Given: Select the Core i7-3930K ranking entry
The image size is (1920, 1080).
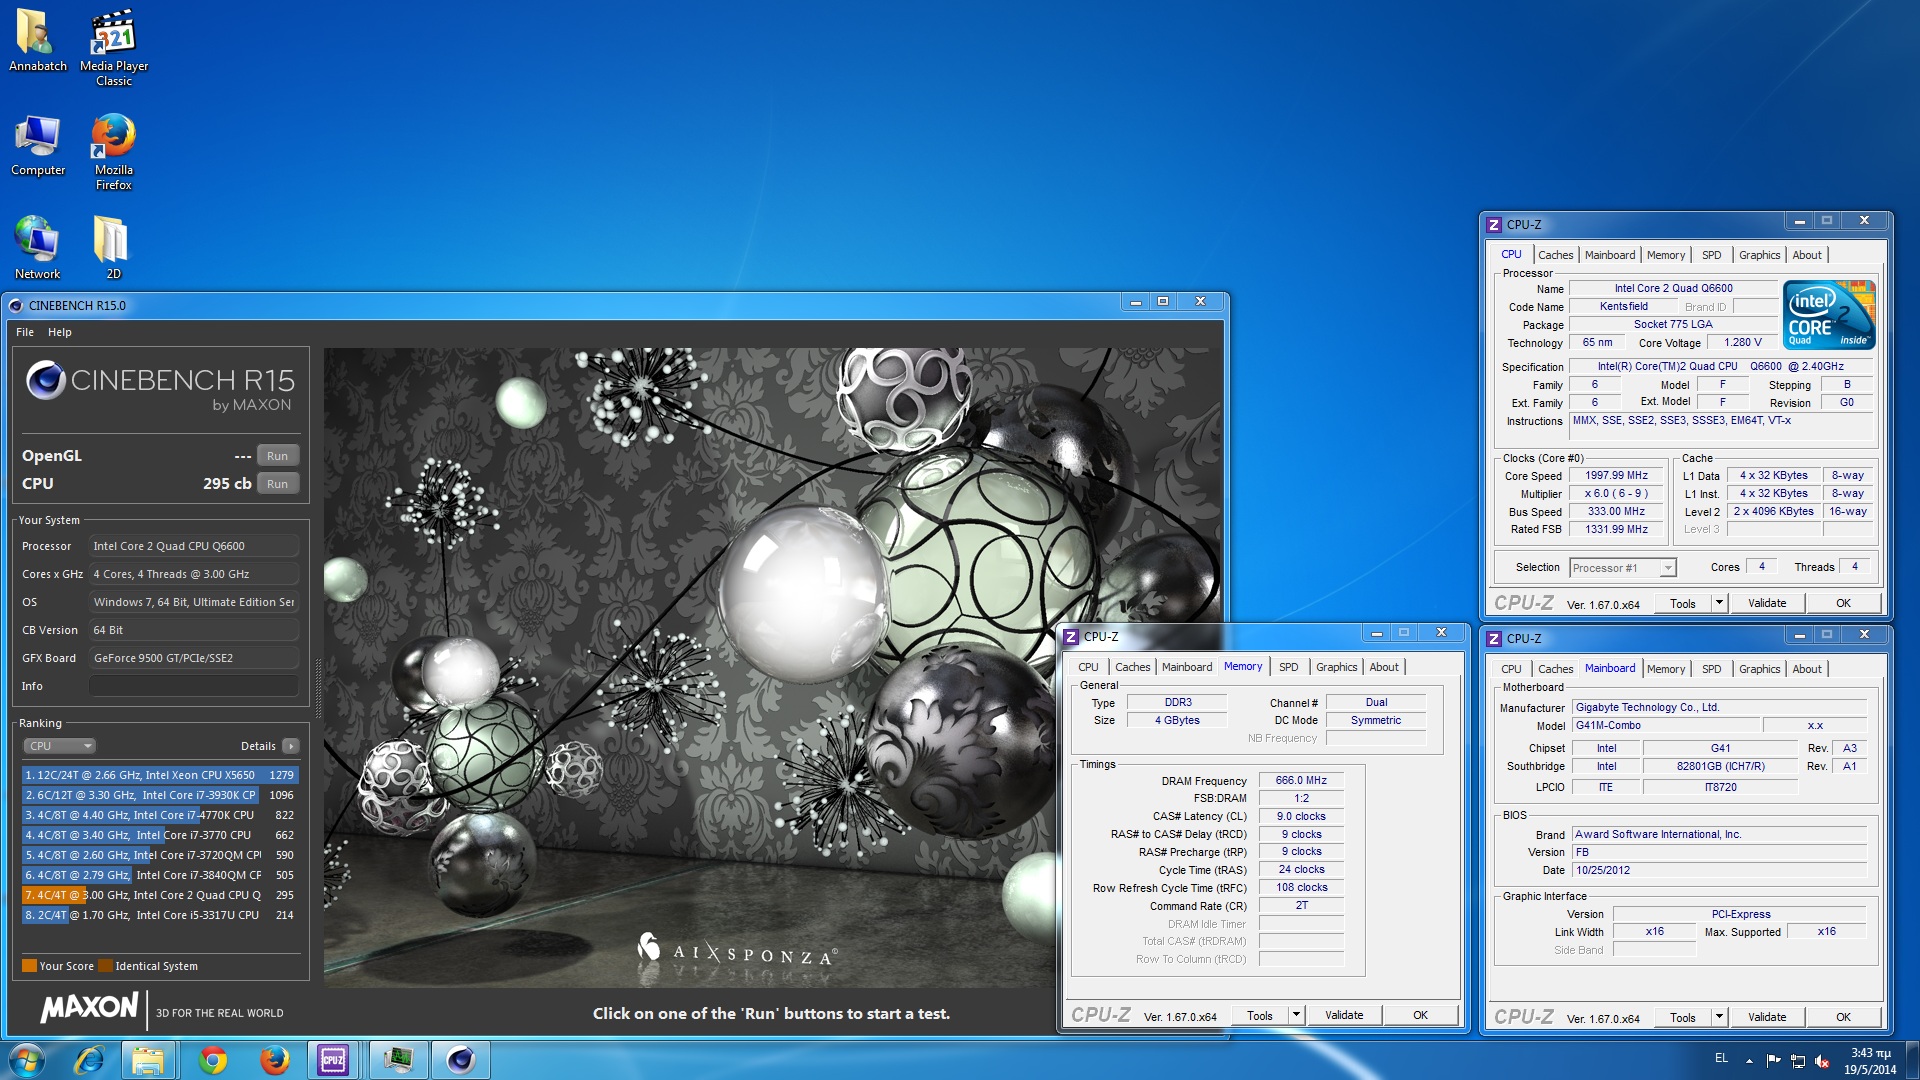Looking at the screenshot, I should 160,795.
